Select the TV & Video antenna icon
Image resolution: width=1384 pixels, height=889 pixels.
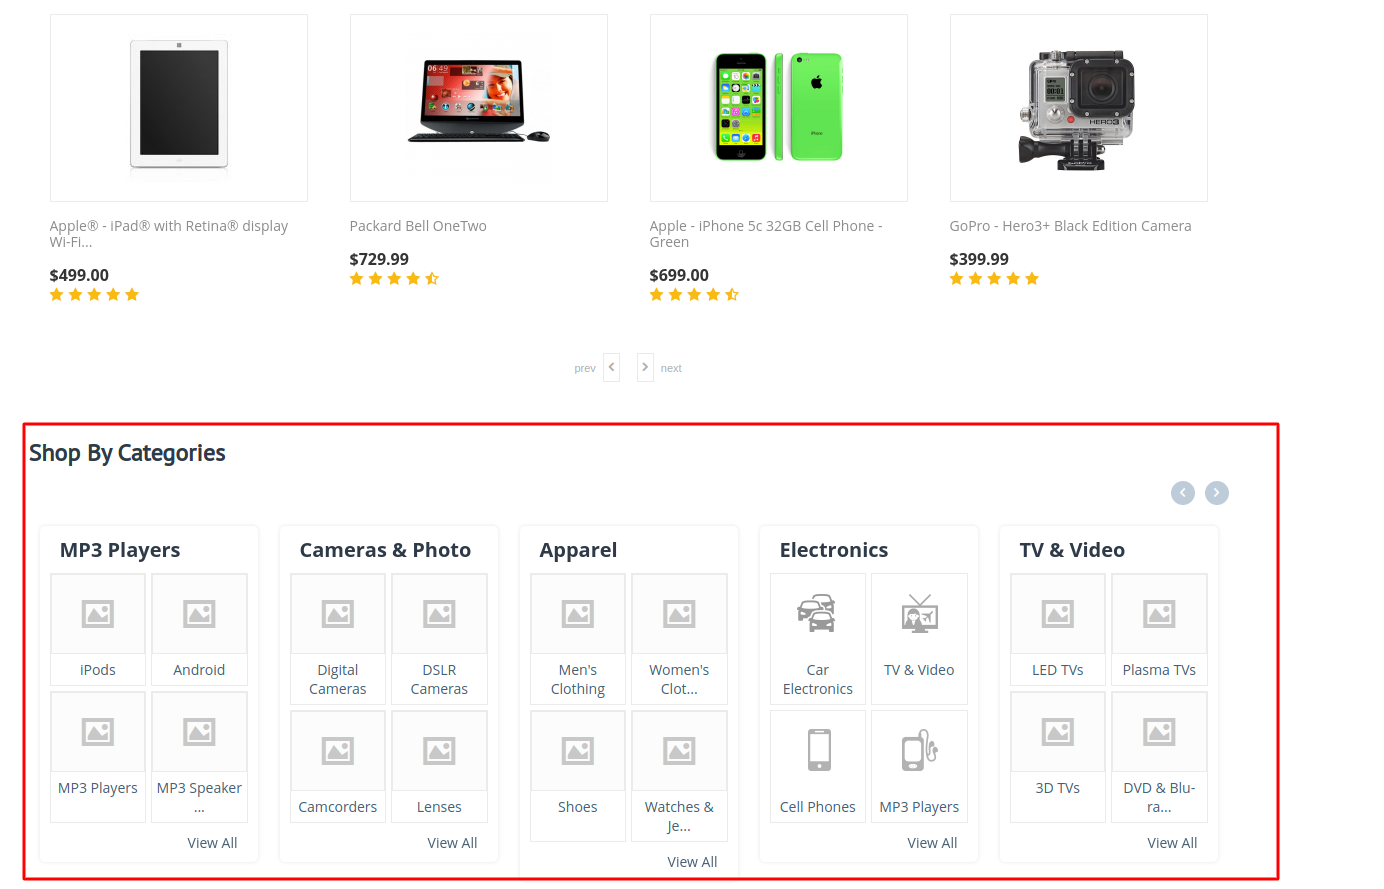[919, 613]
